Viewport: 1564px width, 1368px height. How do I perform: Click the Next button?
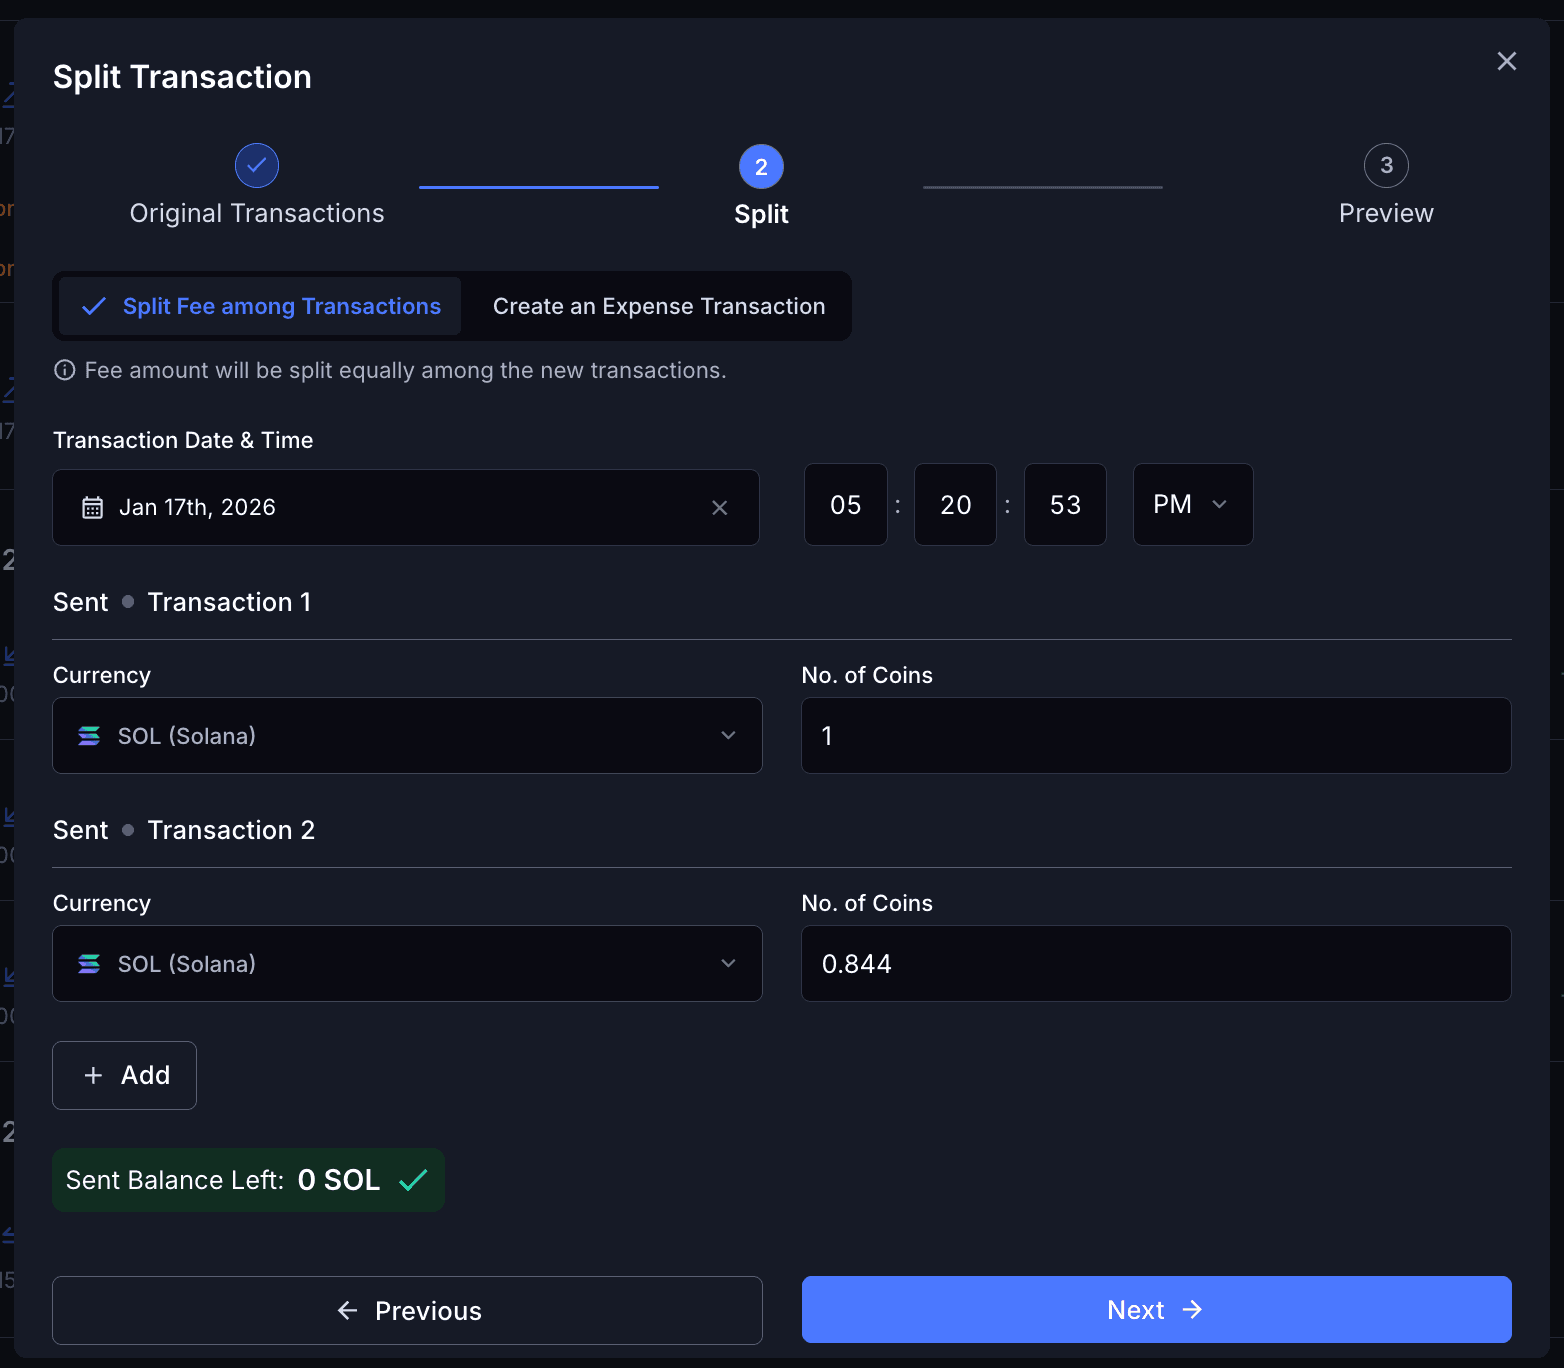coord(1156,1309)
